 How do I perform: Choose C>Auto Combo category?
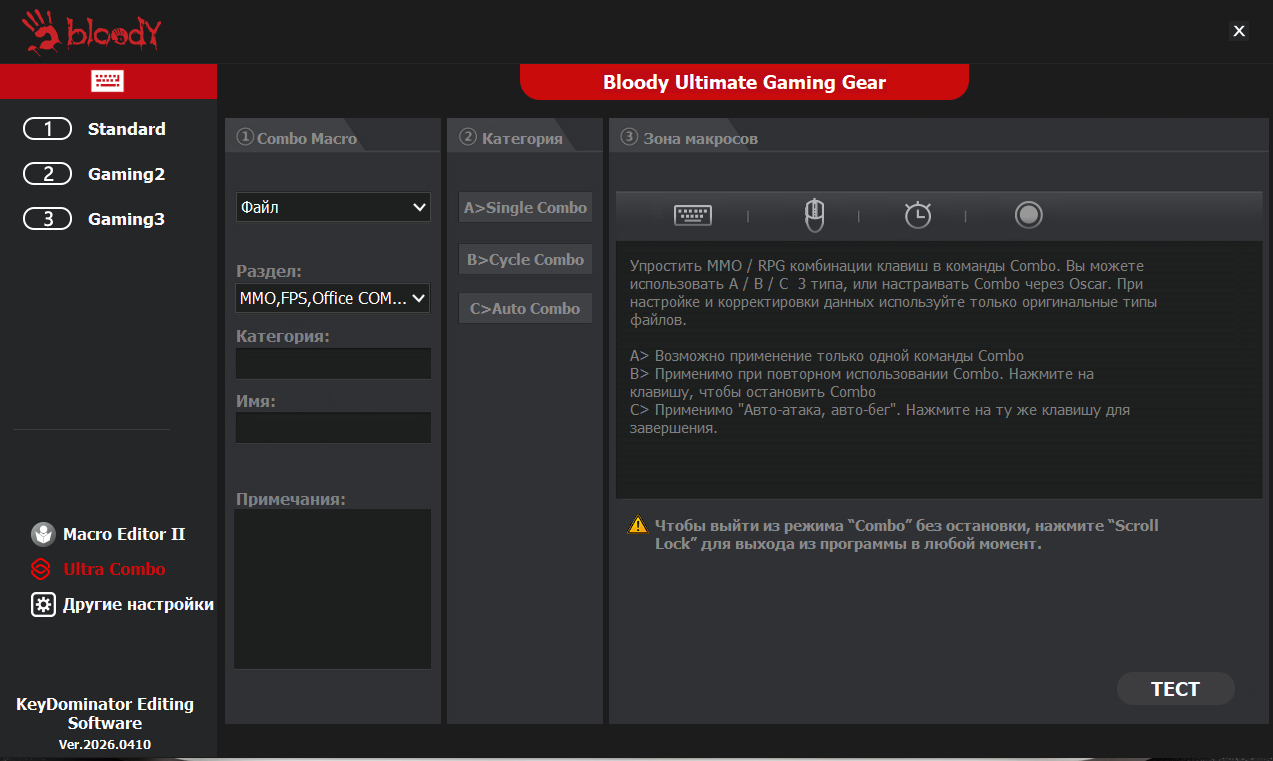pos(525,308)
